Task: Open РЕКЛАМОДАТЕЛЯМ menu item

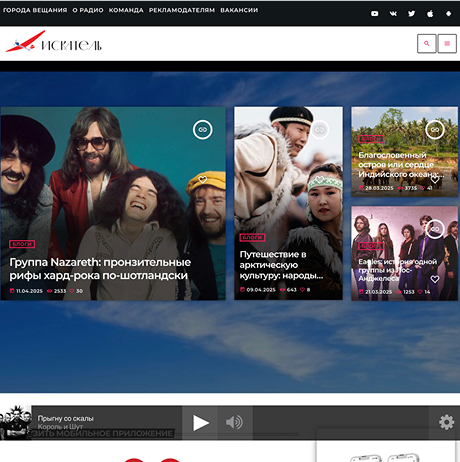Action: (182, 10)
